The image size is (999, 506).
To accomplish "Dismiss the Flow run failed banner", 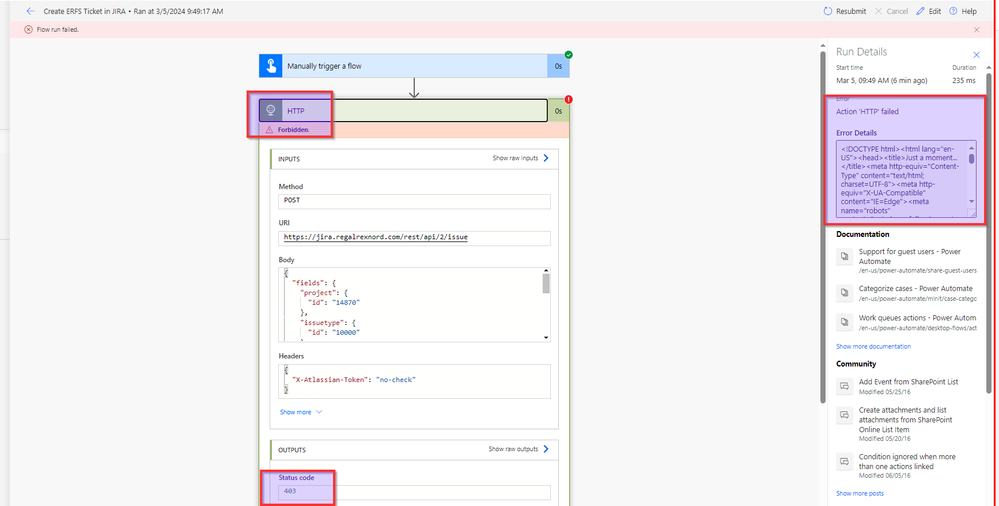I will pos(977,29).
